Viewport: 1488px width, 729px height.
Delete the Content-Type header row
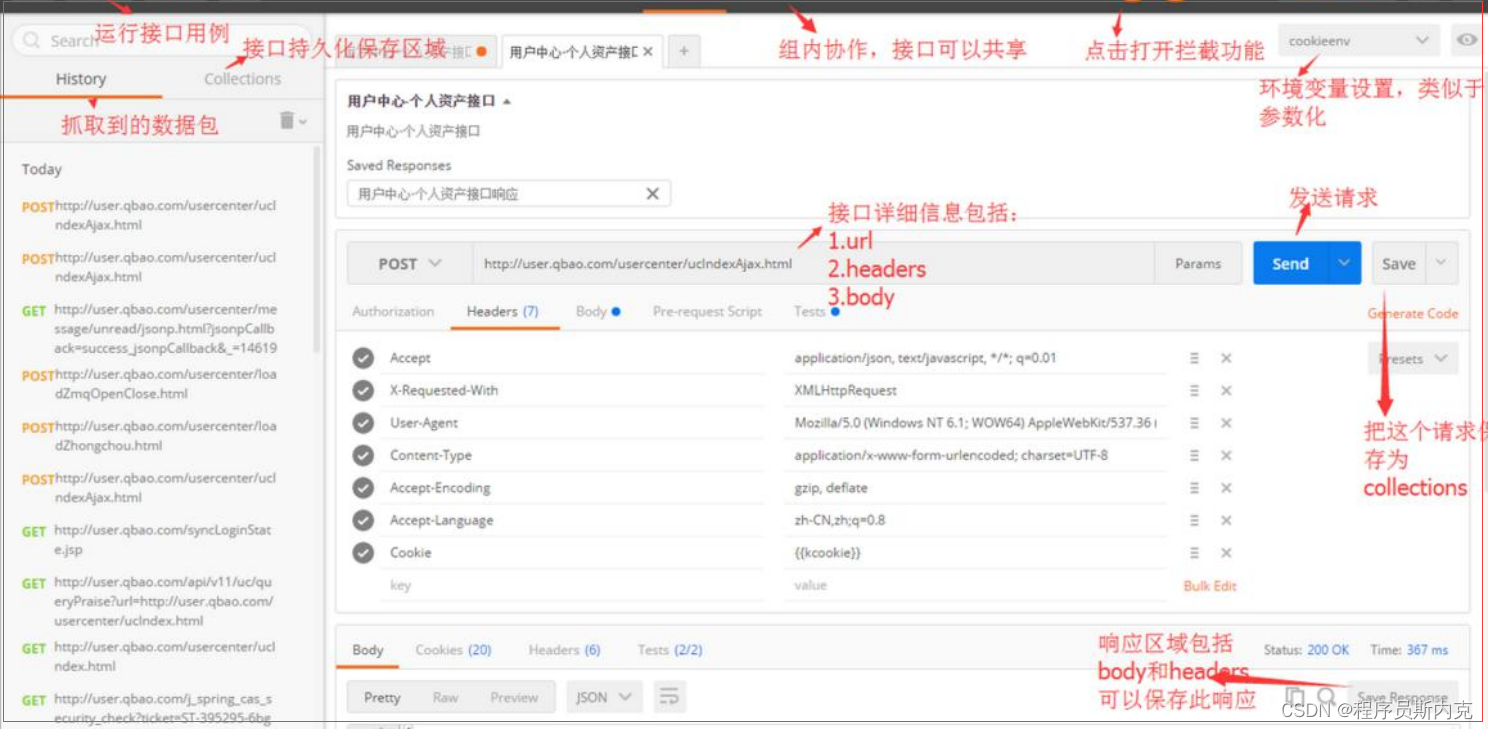pyautogui.click(x=1226, y=455)
